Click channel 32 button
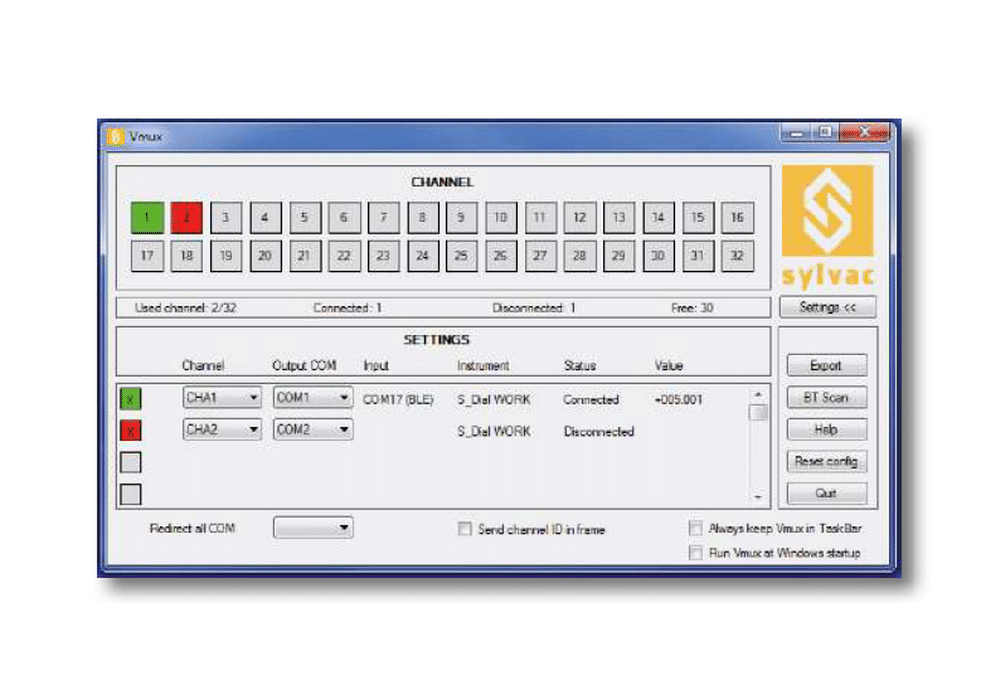The height and width of the screenshot is (700, 1000). point(737,256)
